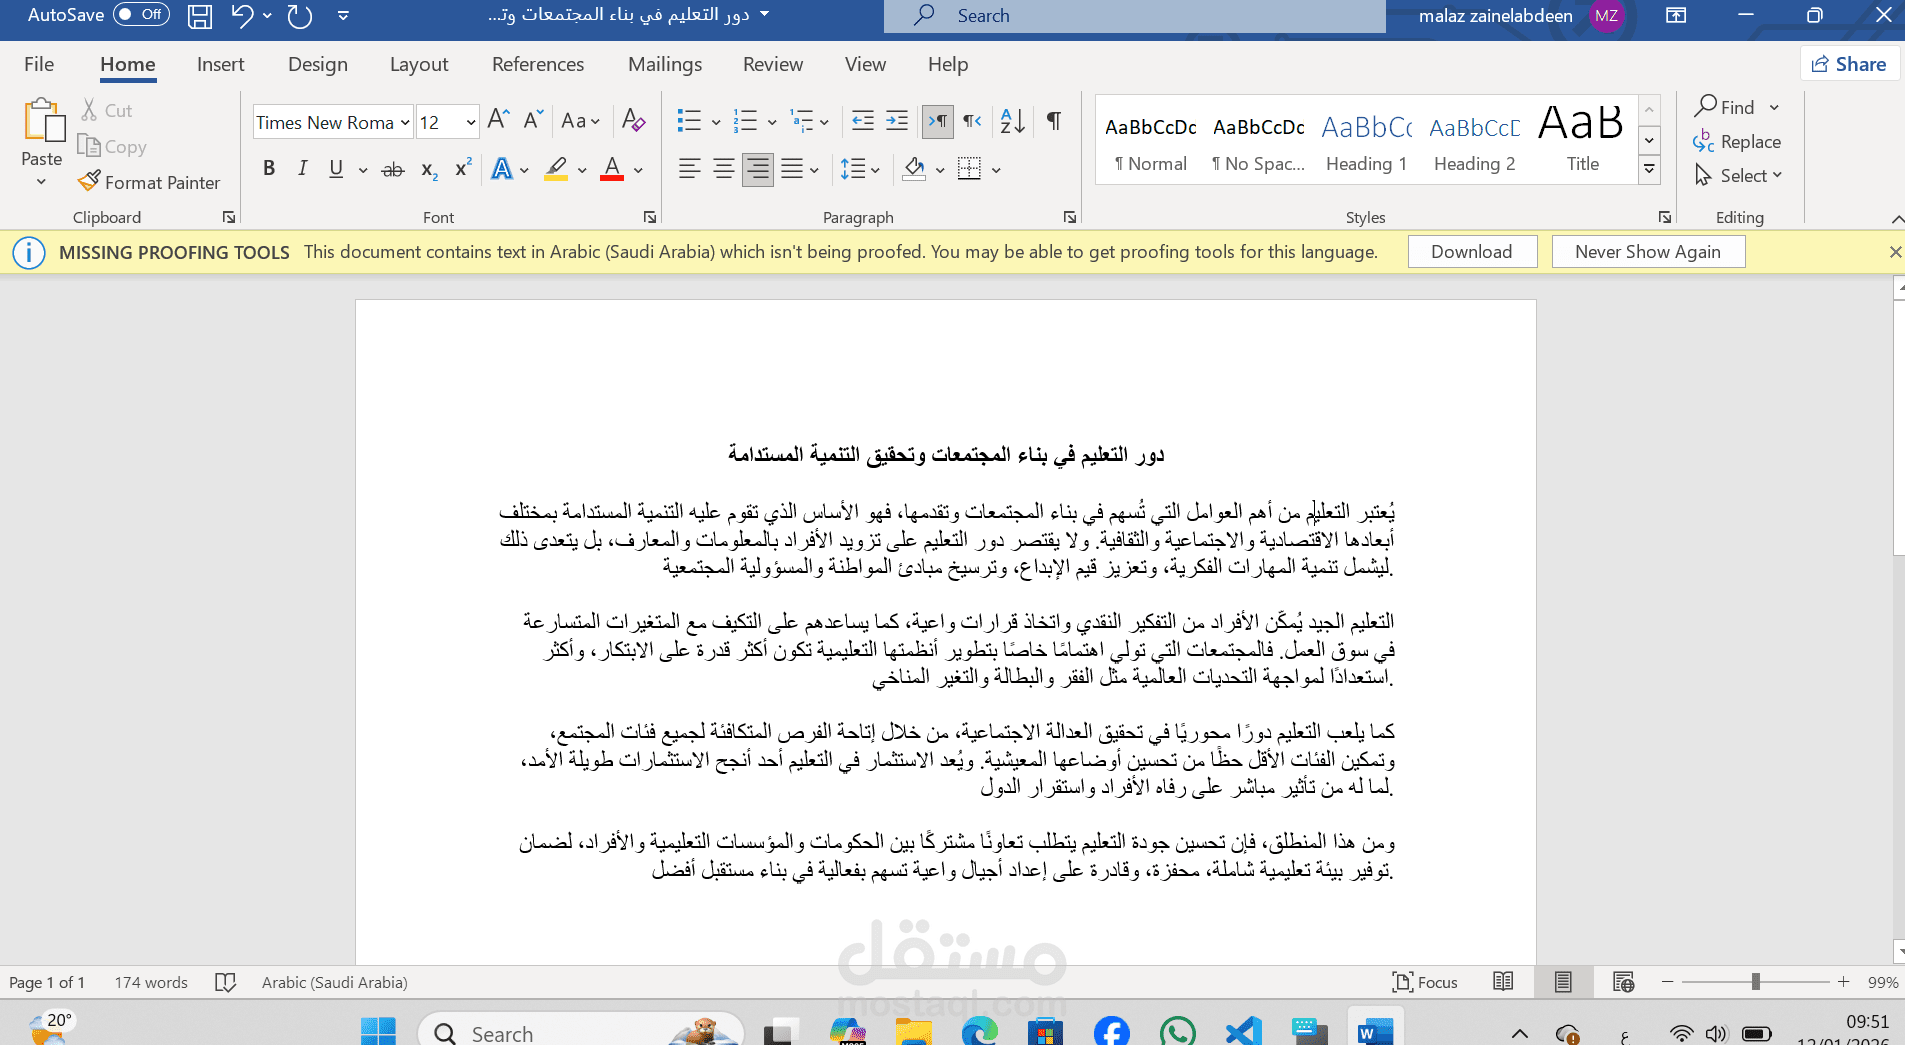The width and height of the screenshot is (1905, 1045).
Task: Toggle align right paragraph alignment
Action: pyautogui.click(x=758, y=169)
